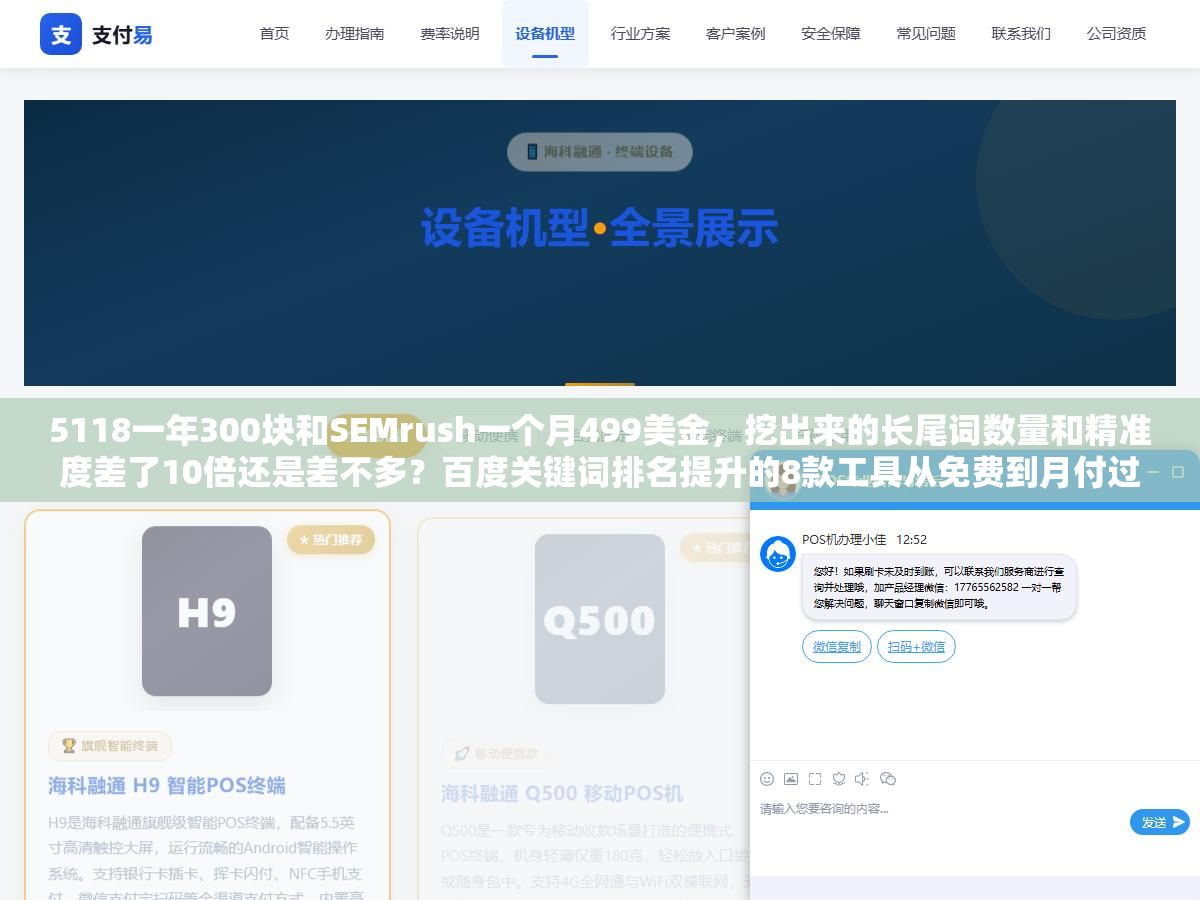Maximize the chat widget window
Screen dimensions: 1200x900
click(1177, 472)
